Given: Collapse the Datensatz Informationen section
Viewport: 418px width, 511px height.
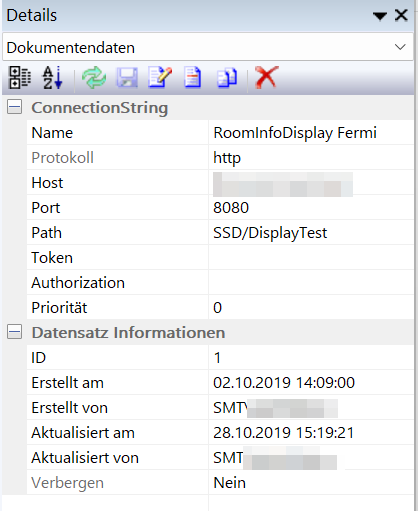Looking at the screenshot, I should point(14,332).
